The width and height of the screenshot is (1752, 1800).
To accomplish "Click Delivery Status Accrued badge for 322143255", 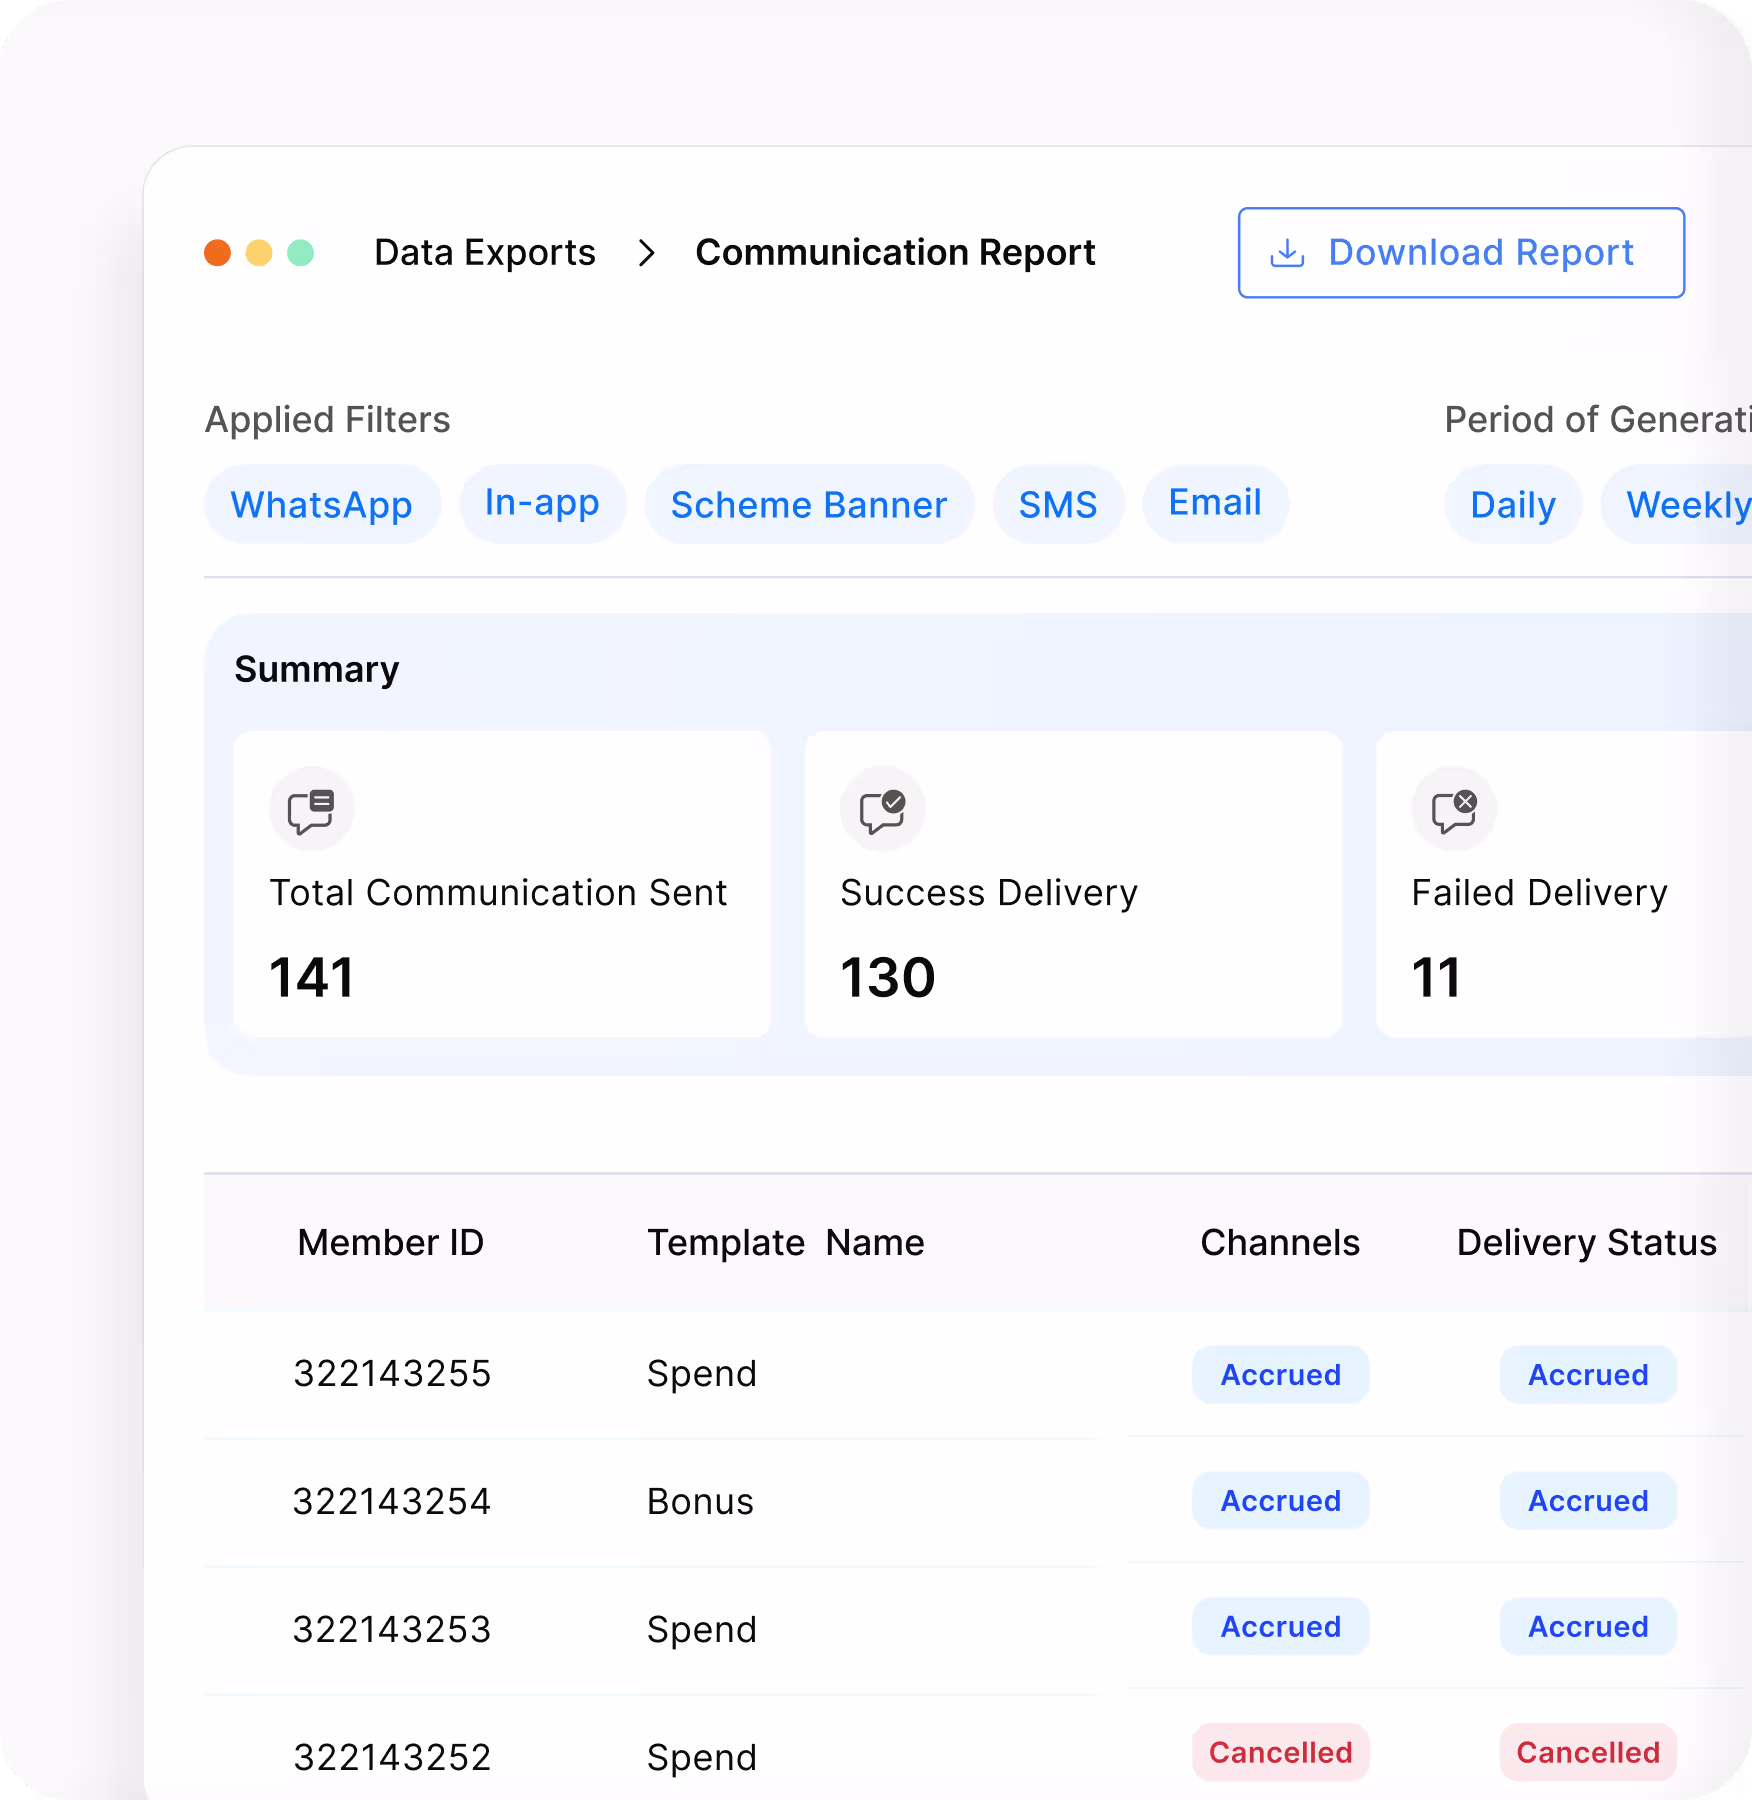I will point(1588,1375).
